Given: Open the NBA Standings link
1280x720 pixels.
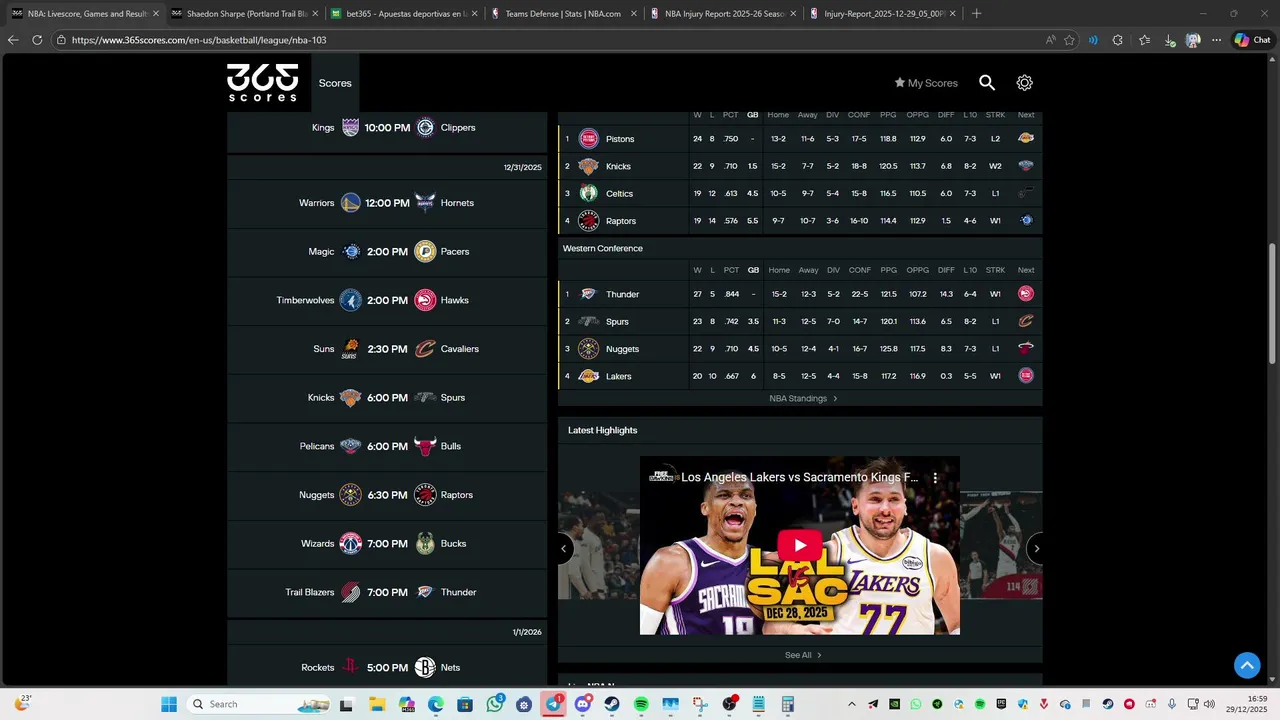Looking at the screenshot, I should pos(803,398).
